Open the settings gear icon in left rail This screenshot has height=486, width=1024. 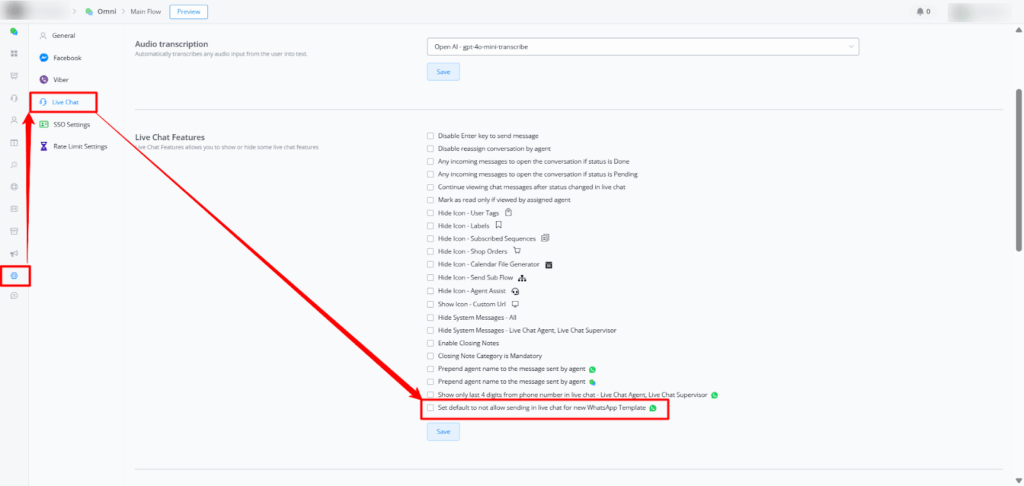pyautogui.click(x=14, y=275)
